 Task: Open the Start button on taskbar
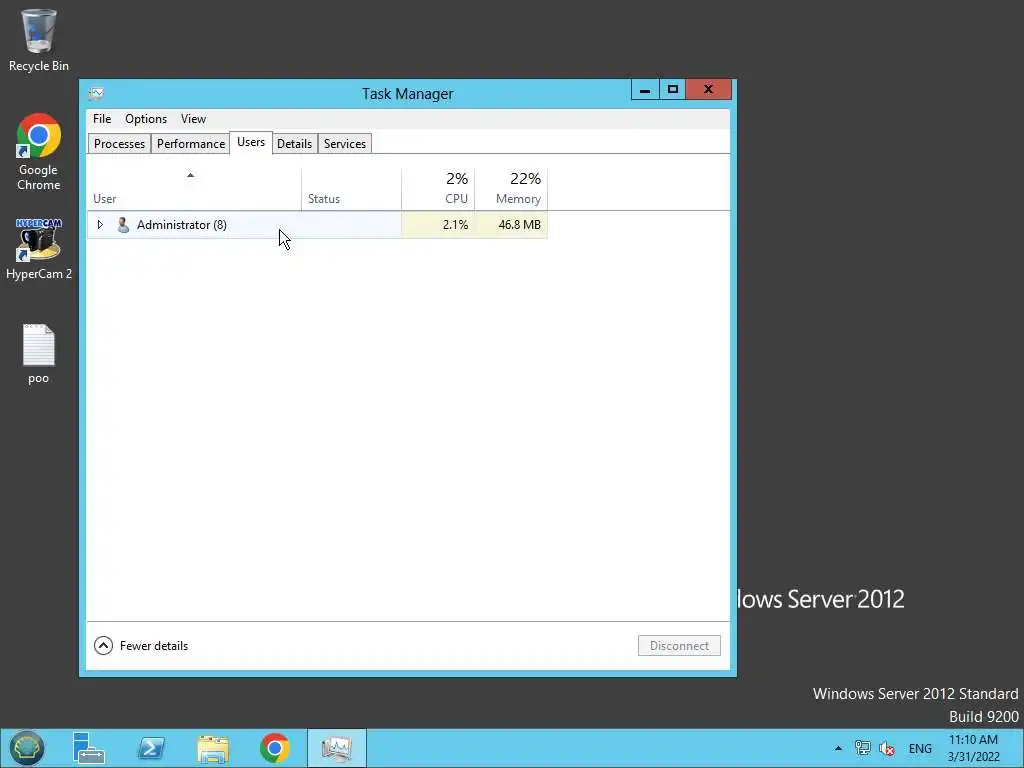coord(26,748)
